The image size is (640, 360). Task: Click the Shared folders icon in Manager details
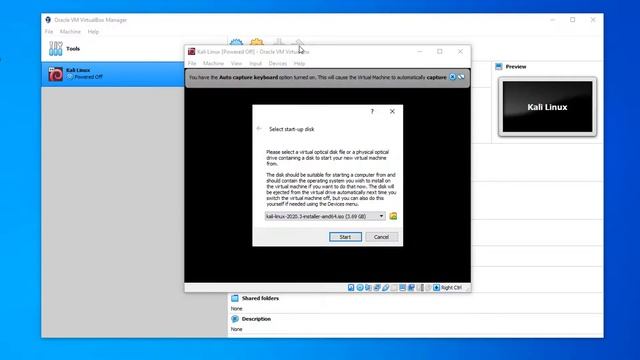click(x=235, y=298)
